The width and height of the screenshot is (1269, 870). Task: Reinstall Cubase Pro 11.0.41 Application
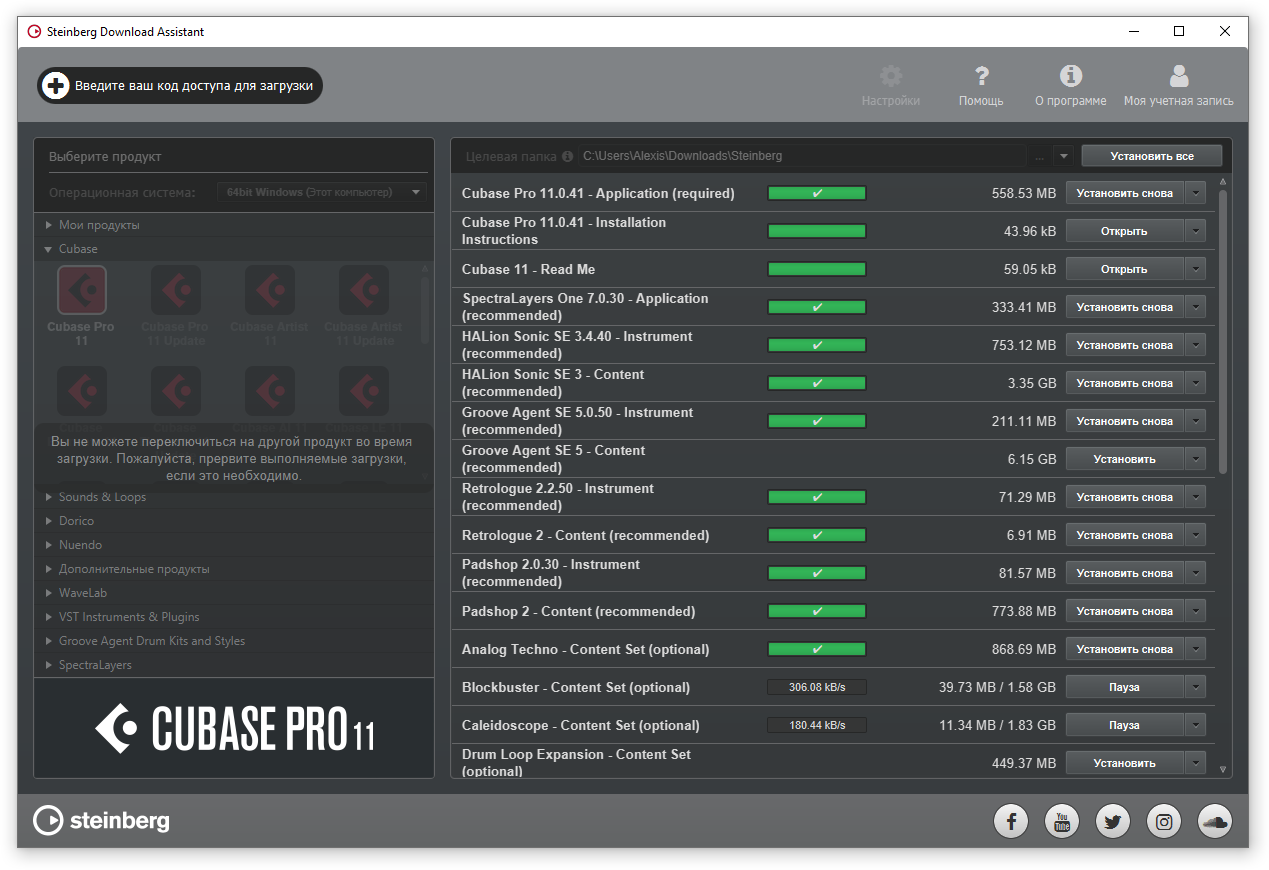[1125, 193]
